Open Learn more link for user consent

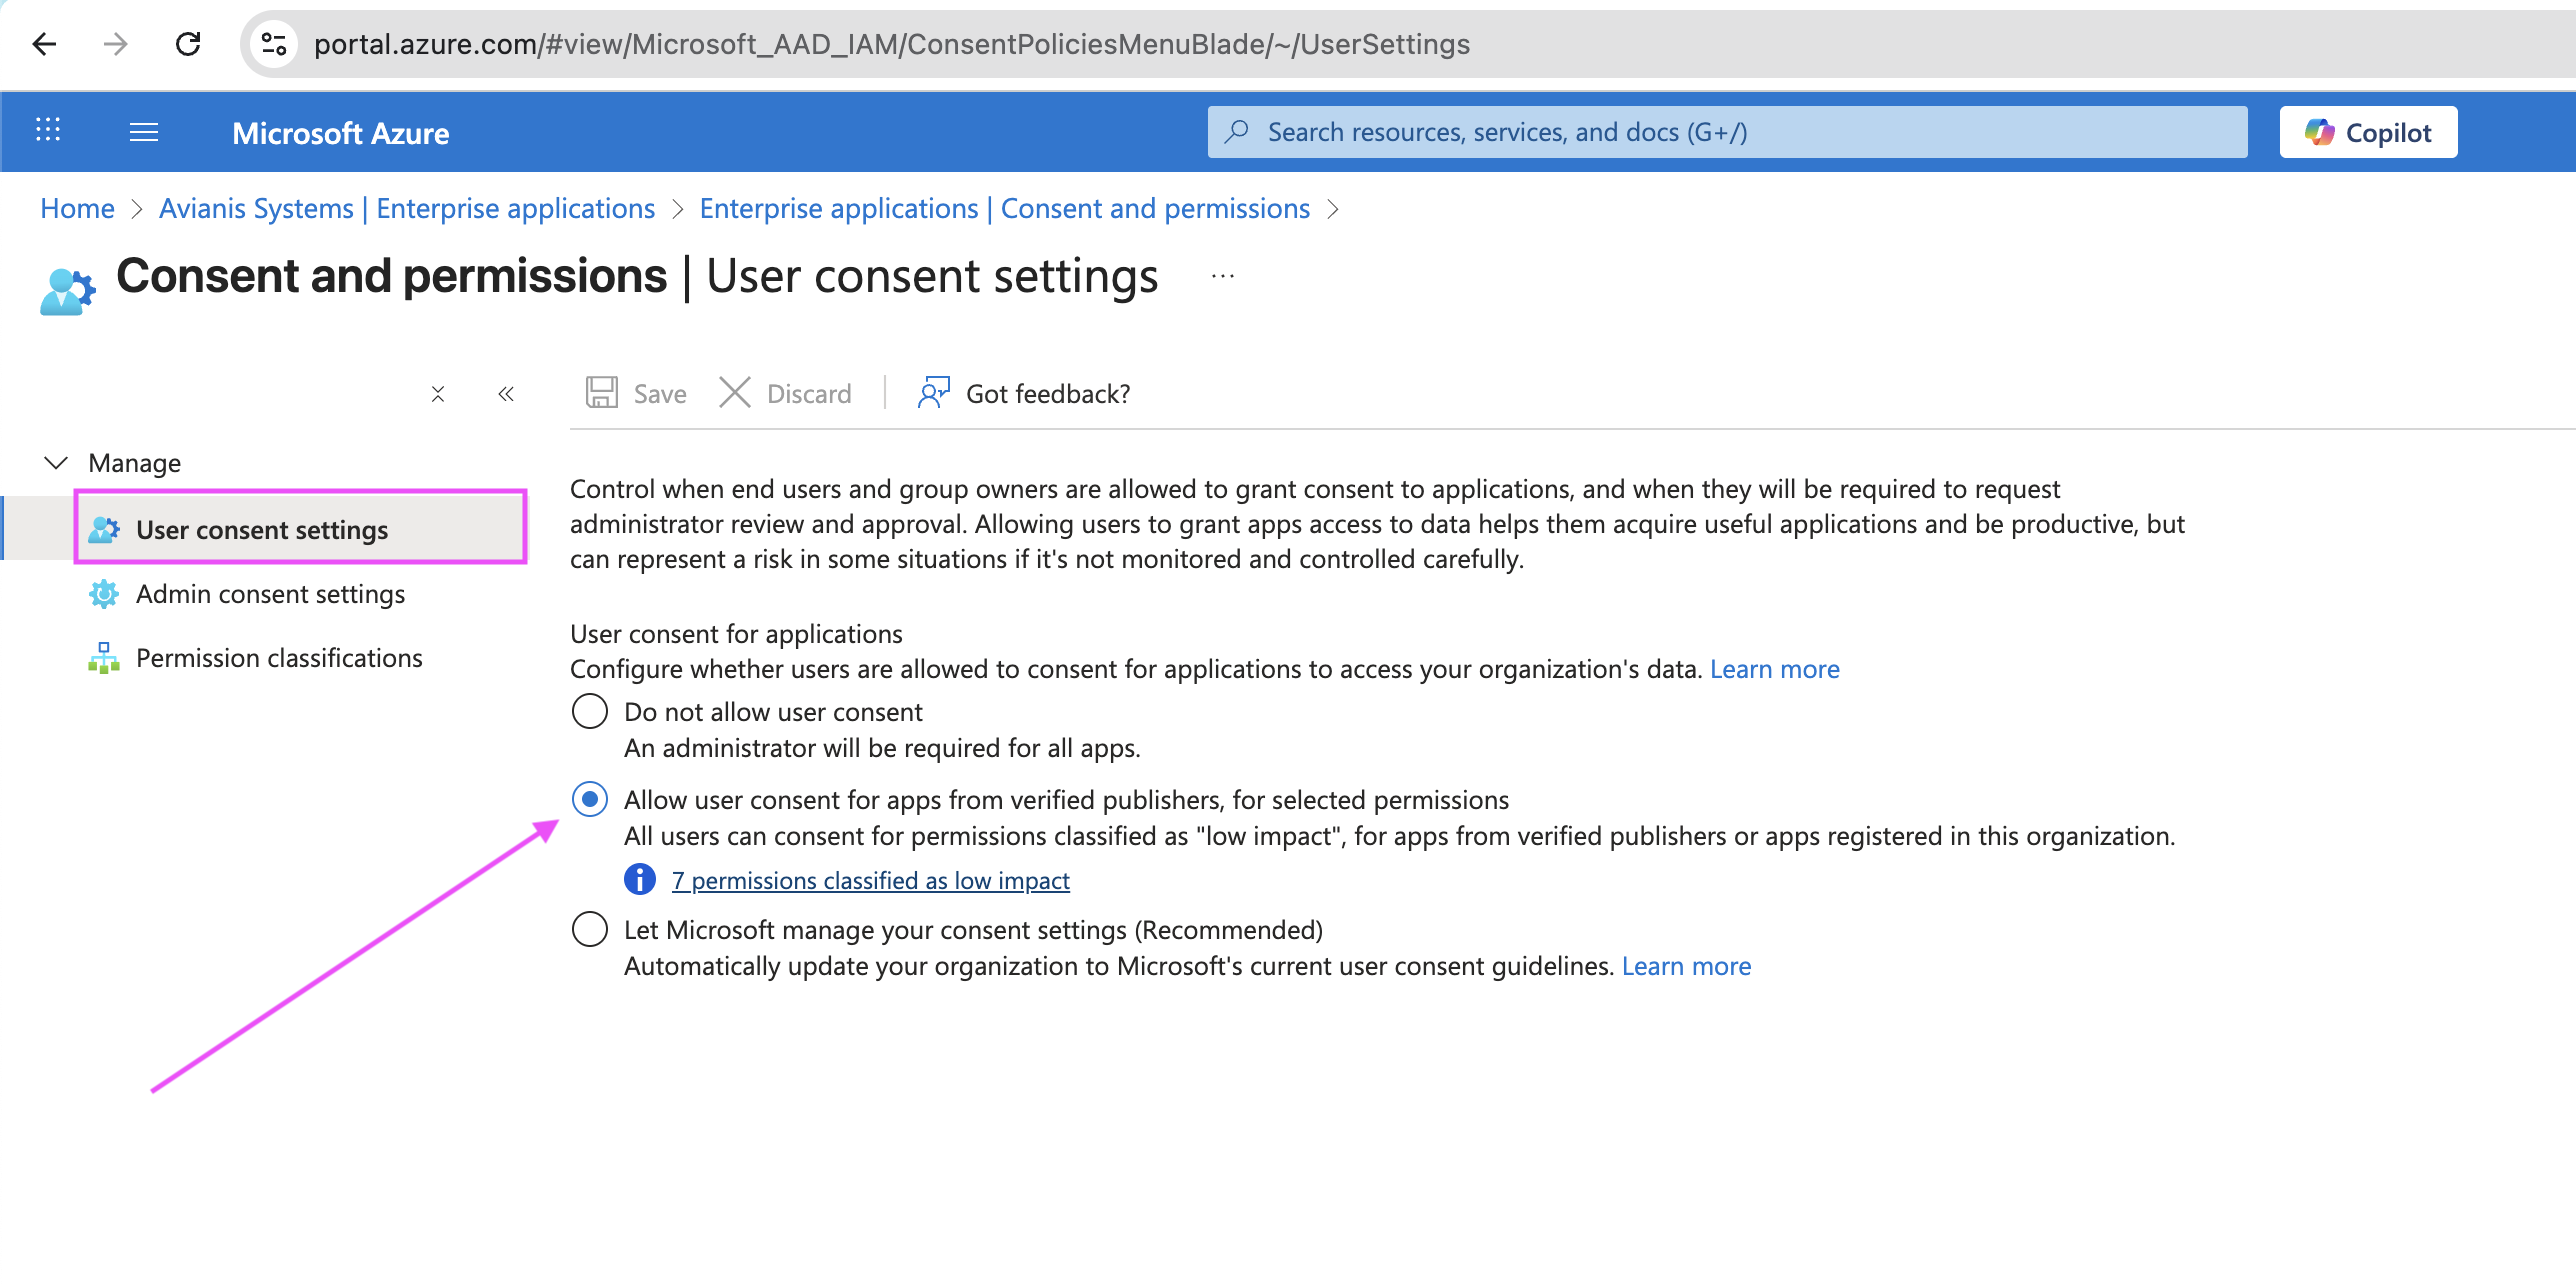point(1775,669)
